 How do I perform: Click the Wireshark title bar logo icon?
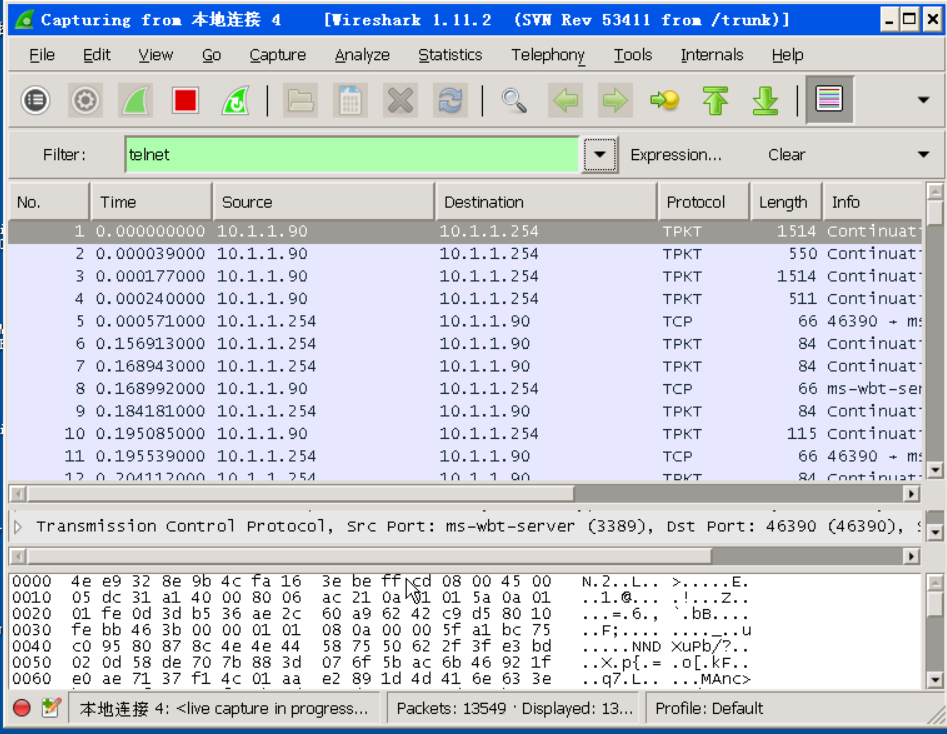click(25, 20)
